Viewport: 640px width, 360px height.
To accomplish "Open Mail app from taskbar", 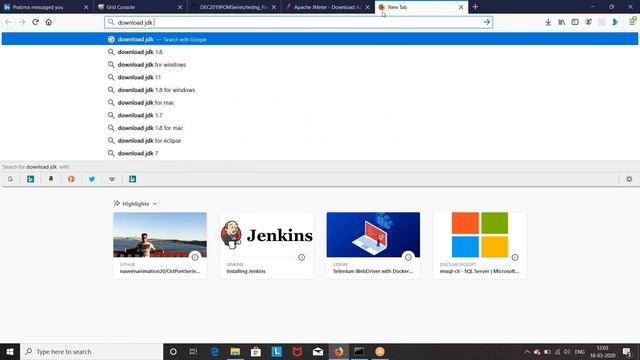I will [x=318, y=351].
